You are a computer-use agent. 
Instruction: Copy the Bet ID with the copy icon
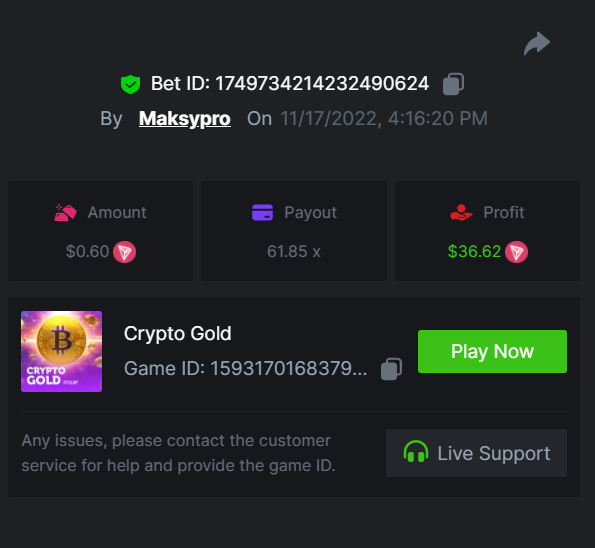pos(453,84)
